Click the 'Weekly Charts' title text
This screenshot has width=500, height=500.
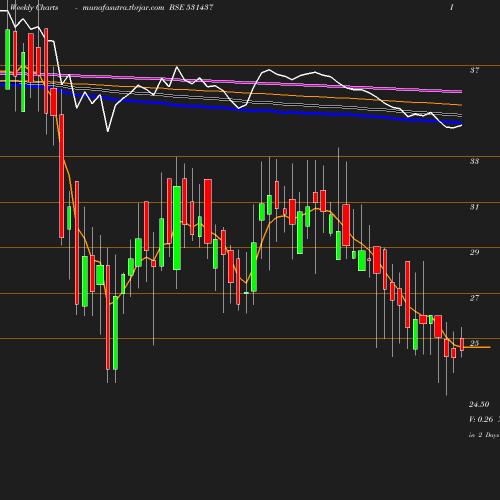(34, 8)
